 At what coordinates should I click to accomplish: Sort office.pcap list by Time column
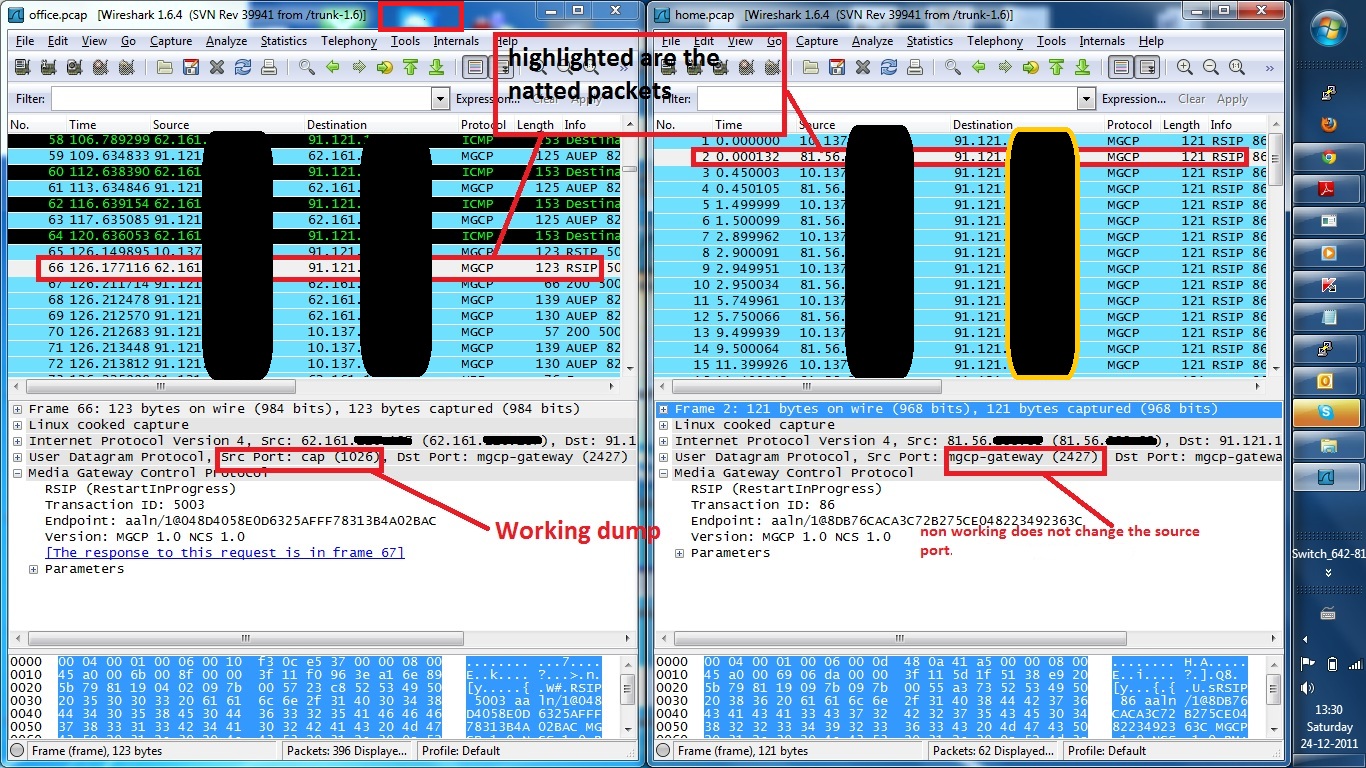[106, 125]
